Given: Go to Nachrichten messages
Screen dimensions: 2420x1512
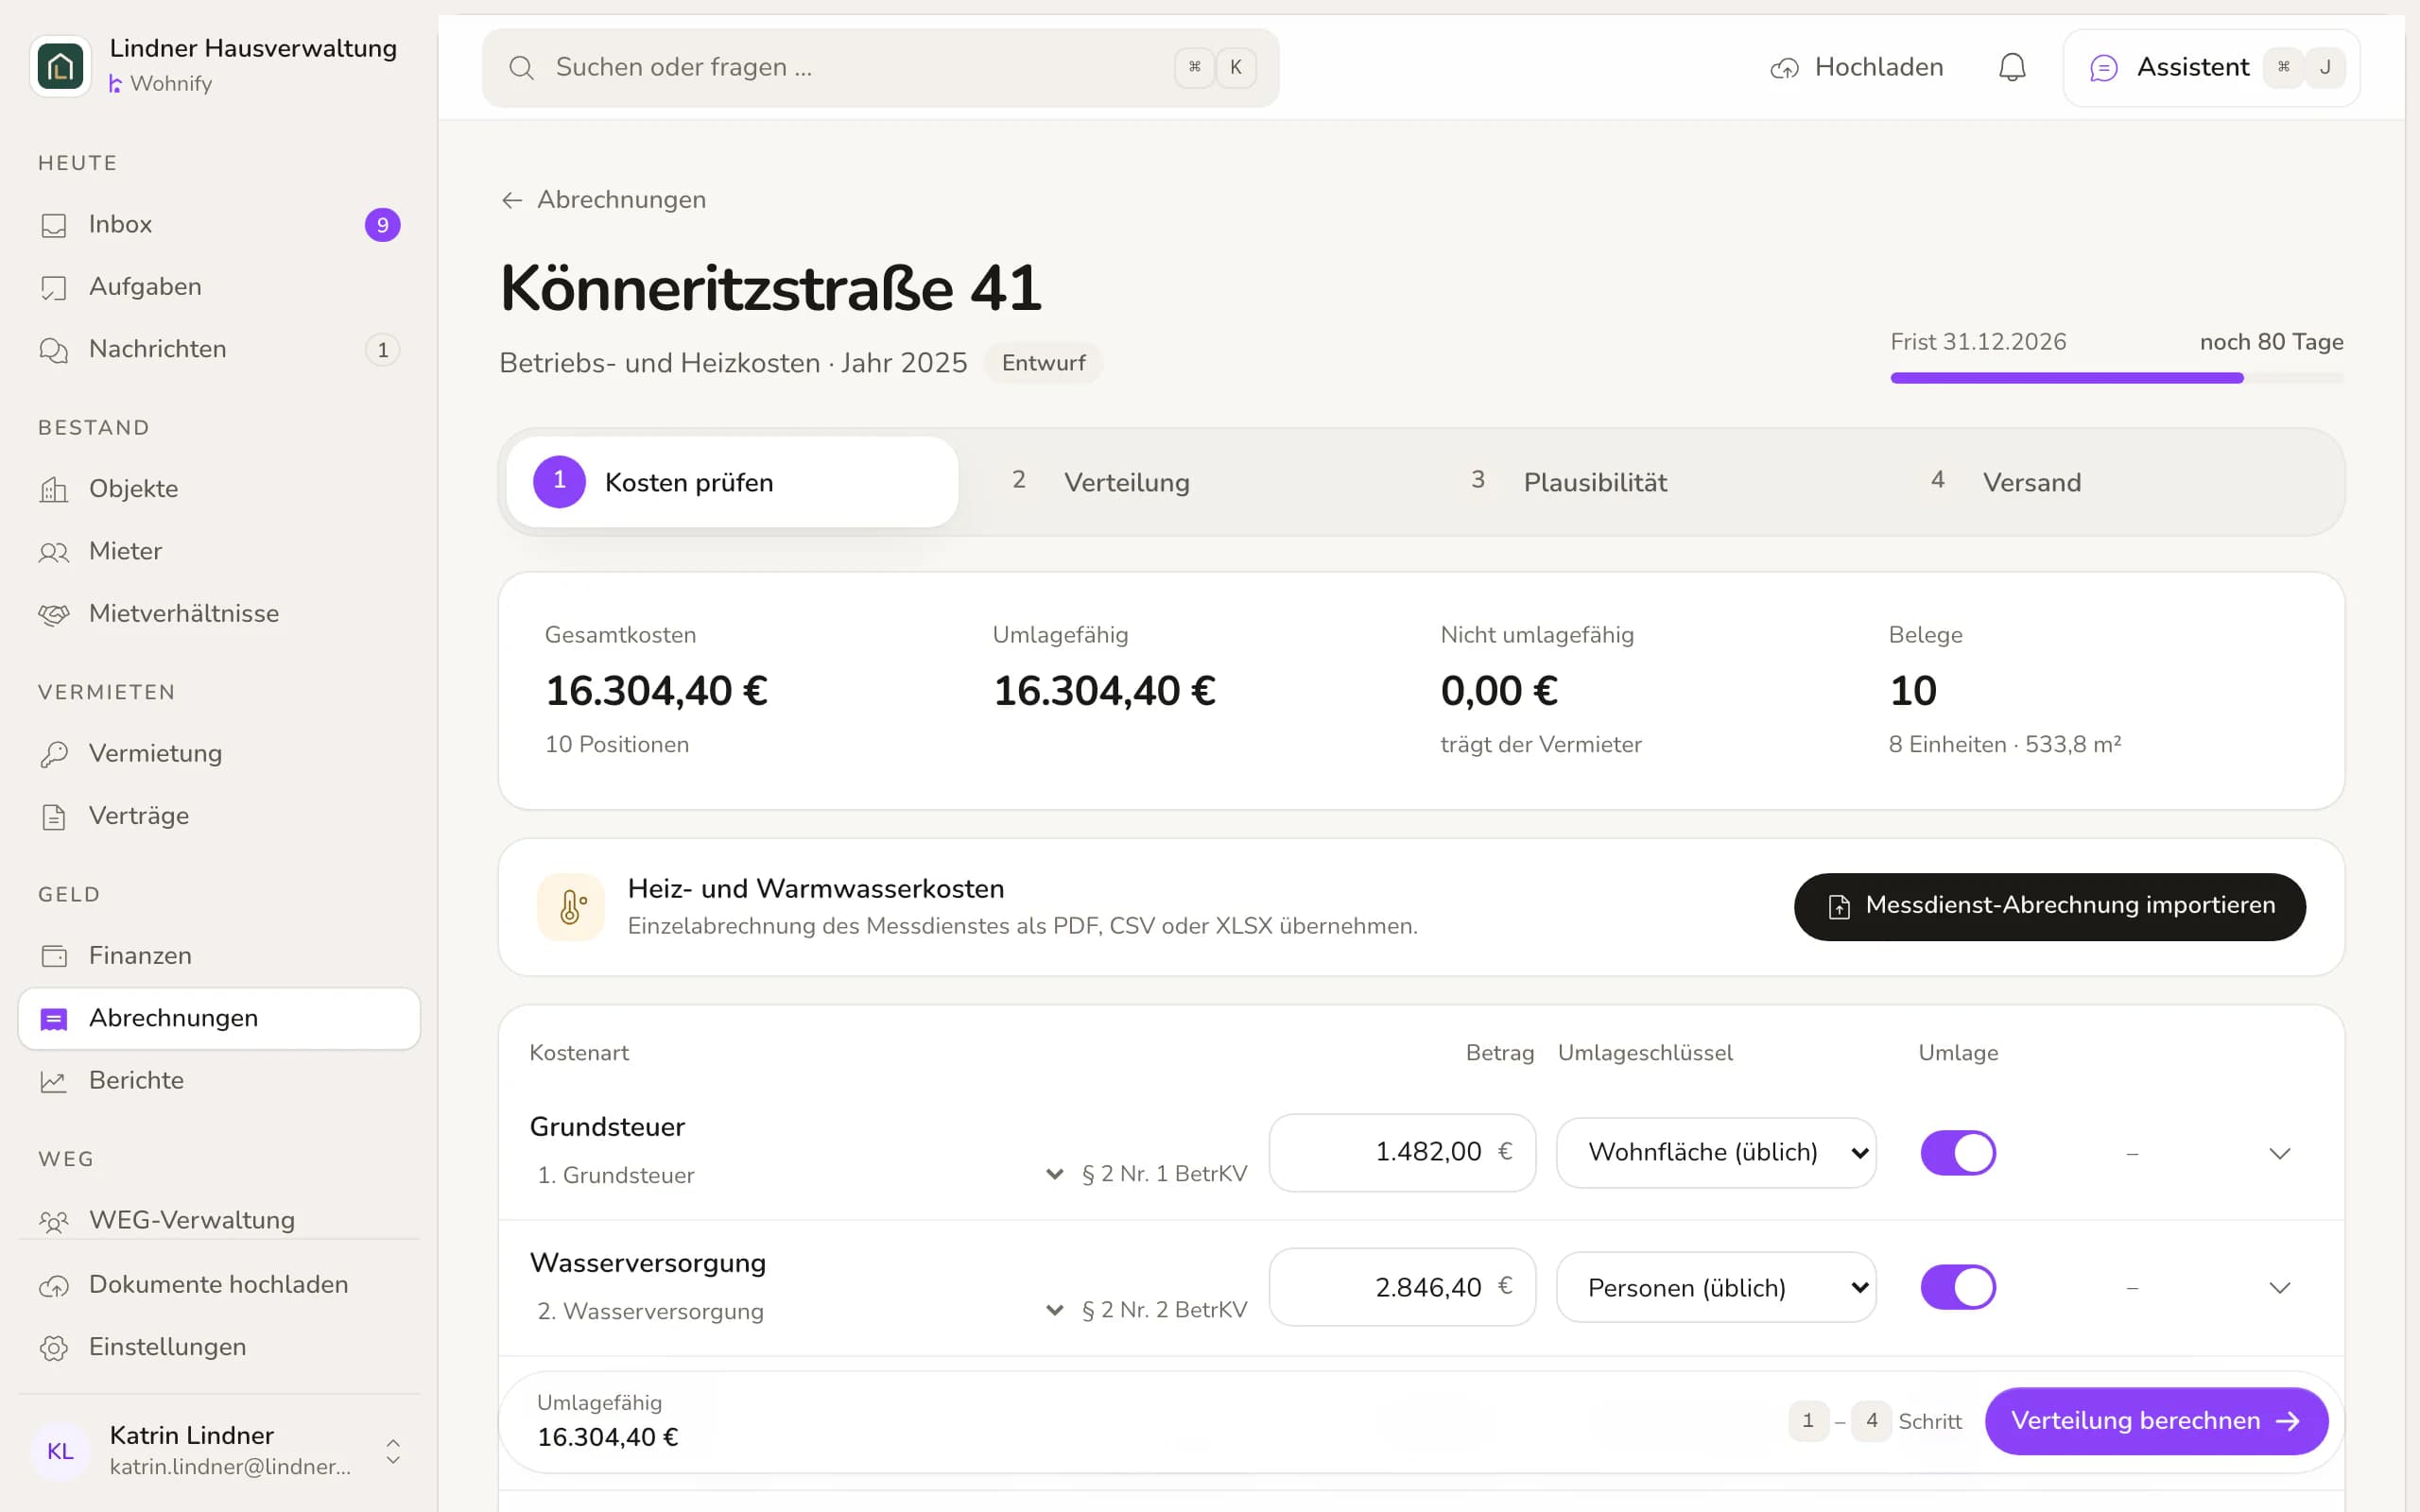Looking at the screenshot, I should pos(219,349).
